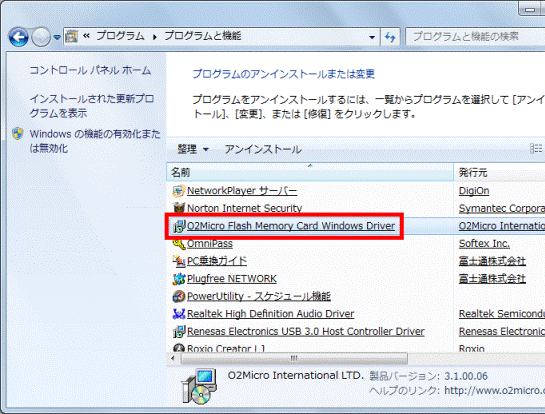Viewport: 545px width, 414px height.
Task: Select the Norton Internet Security entry
Action: (x=244, y=208)
